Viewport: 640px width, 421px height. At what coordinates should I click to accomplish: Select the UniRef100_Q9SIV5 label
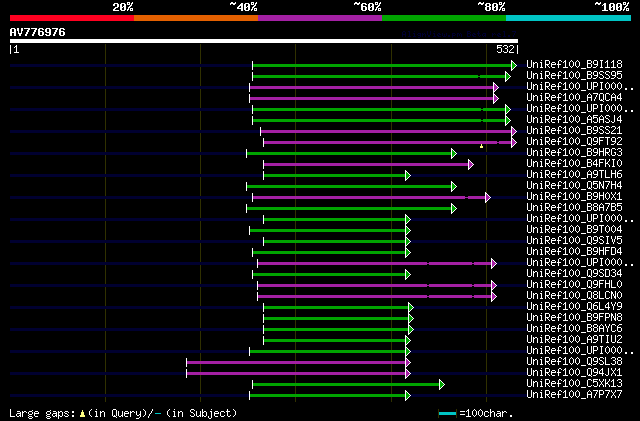(x=574, y=241)
